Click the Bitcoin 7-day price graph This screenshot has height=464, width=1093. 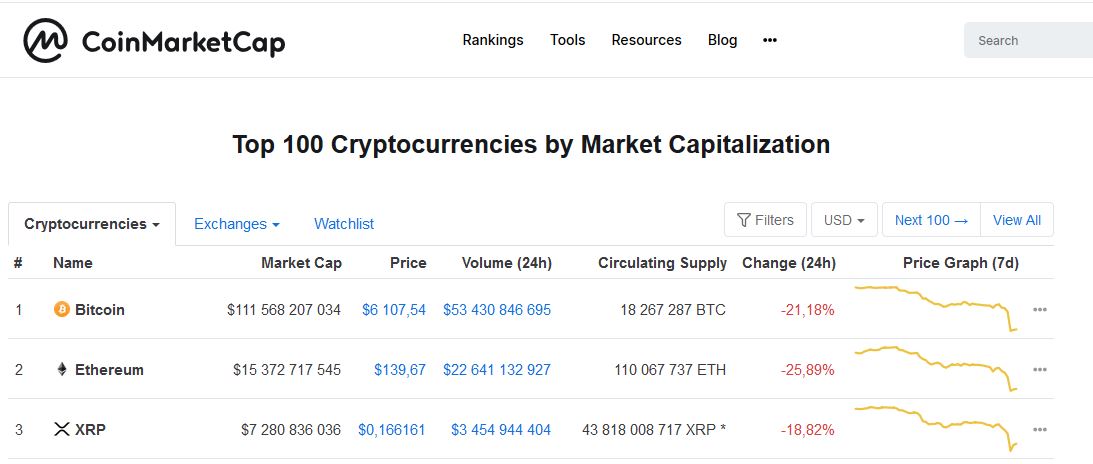coord(935,307)
